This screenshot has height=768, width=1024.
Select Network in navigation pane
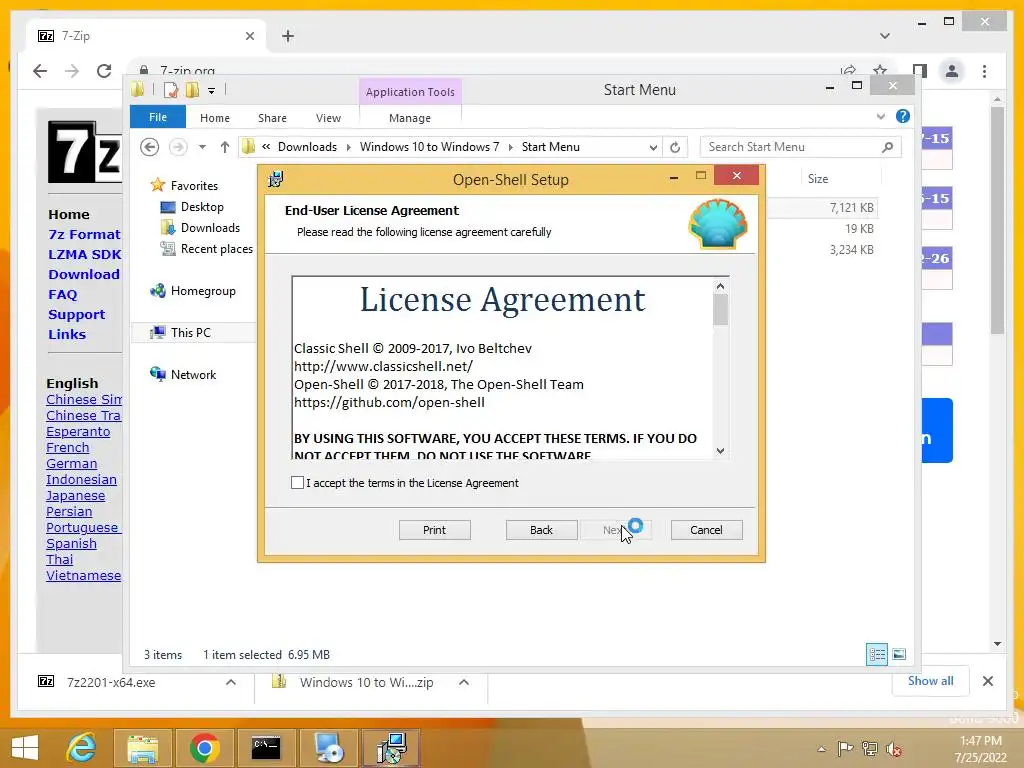tap(193, 374)
